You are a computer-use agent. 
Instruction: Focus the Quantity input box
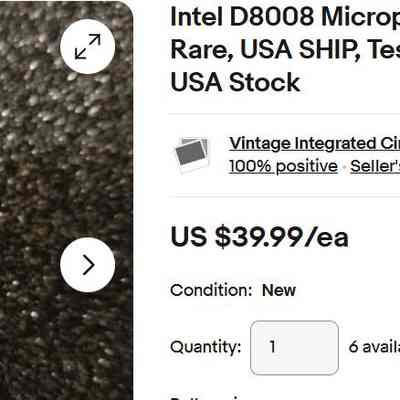[x=294, y=348]
